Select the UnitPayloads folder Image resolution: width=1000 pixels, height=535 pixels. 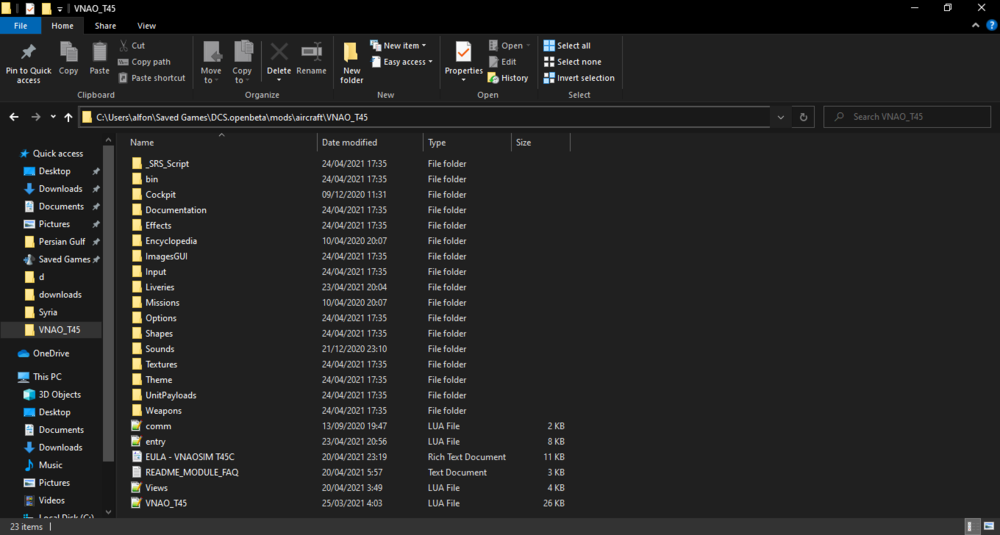click(x=170, y=395)
